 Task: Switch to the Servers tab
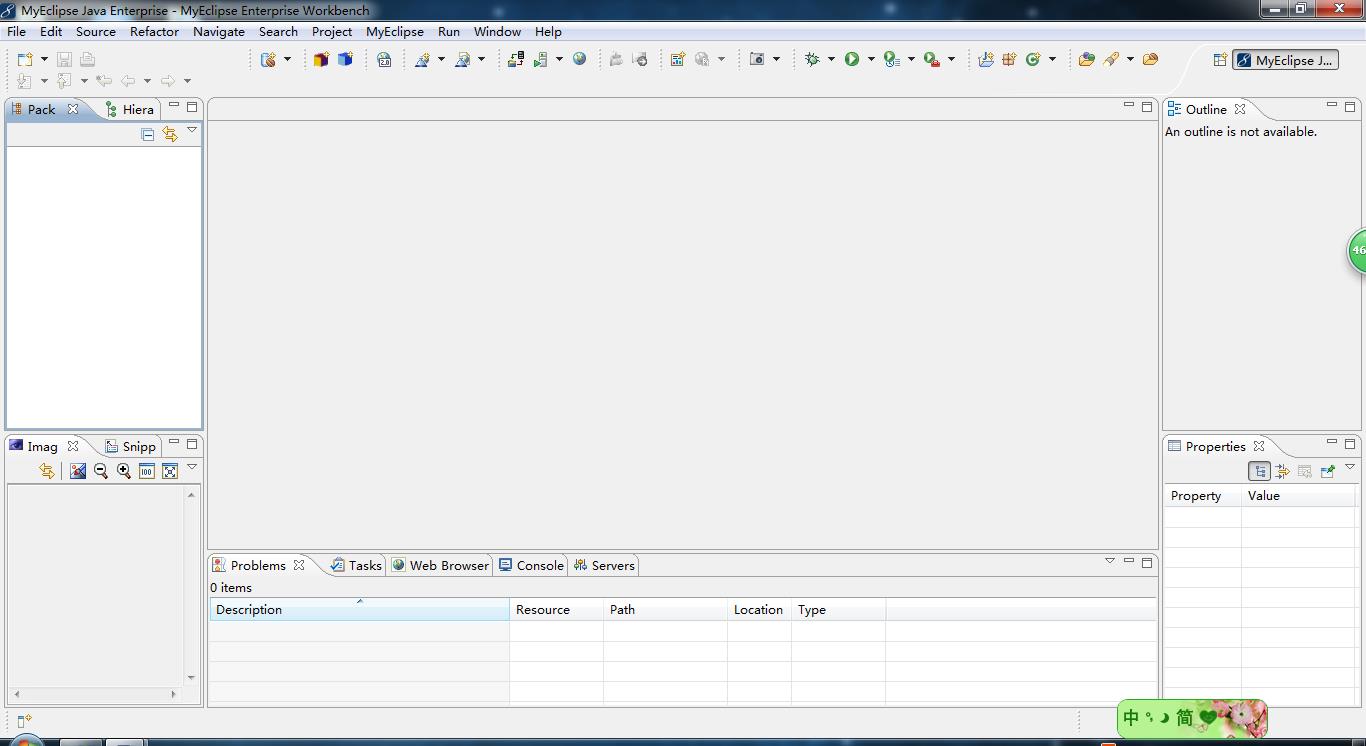click(604, 565)
